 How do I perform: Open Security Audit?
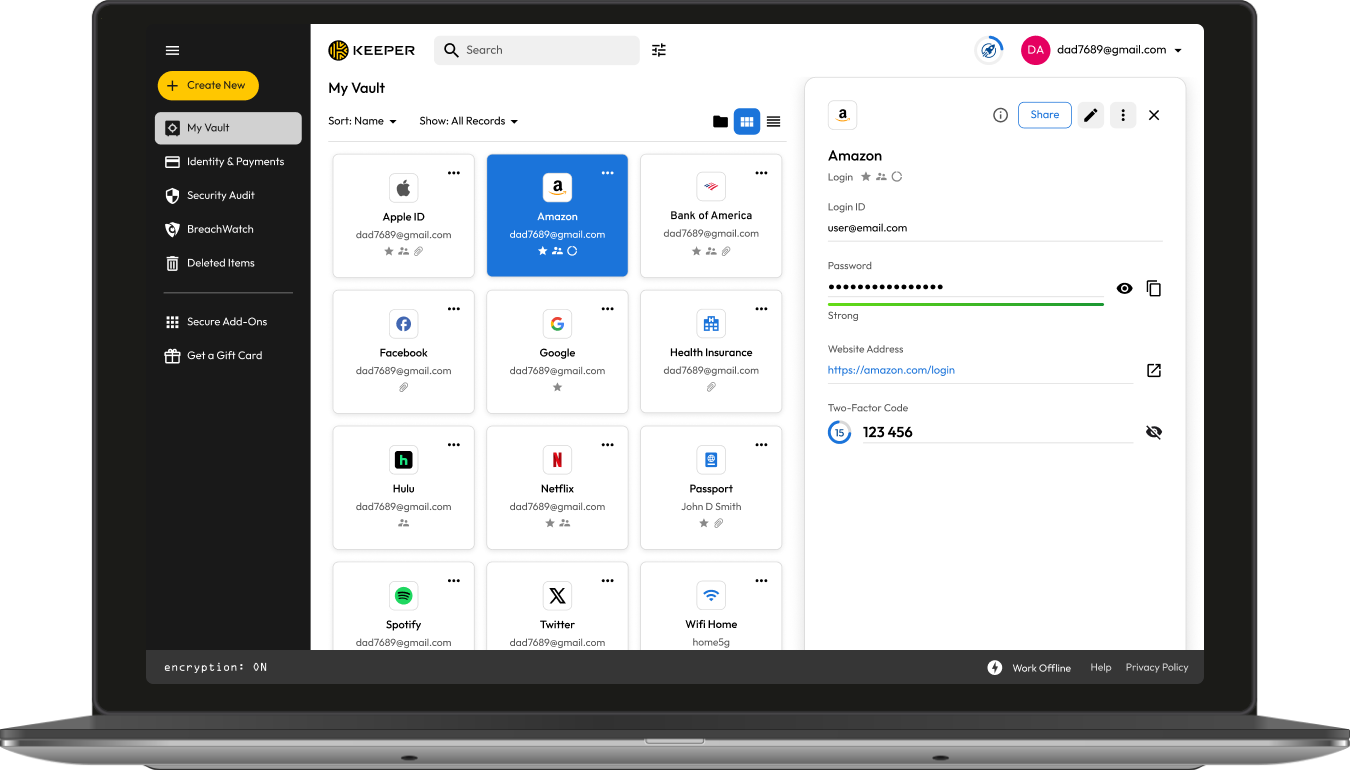click(x=210, y=196)
